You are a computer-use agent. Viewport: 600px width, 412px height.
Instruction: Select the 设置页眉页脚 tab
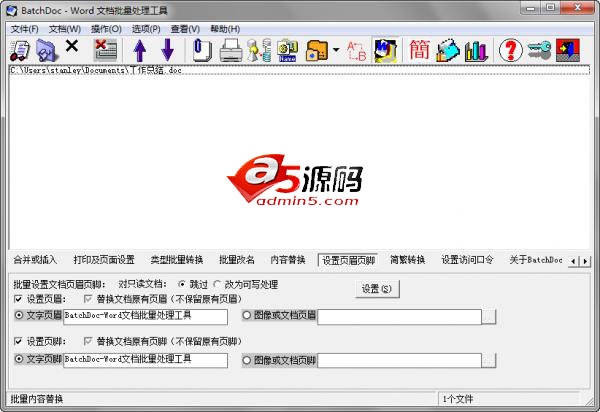coord(348,260)
